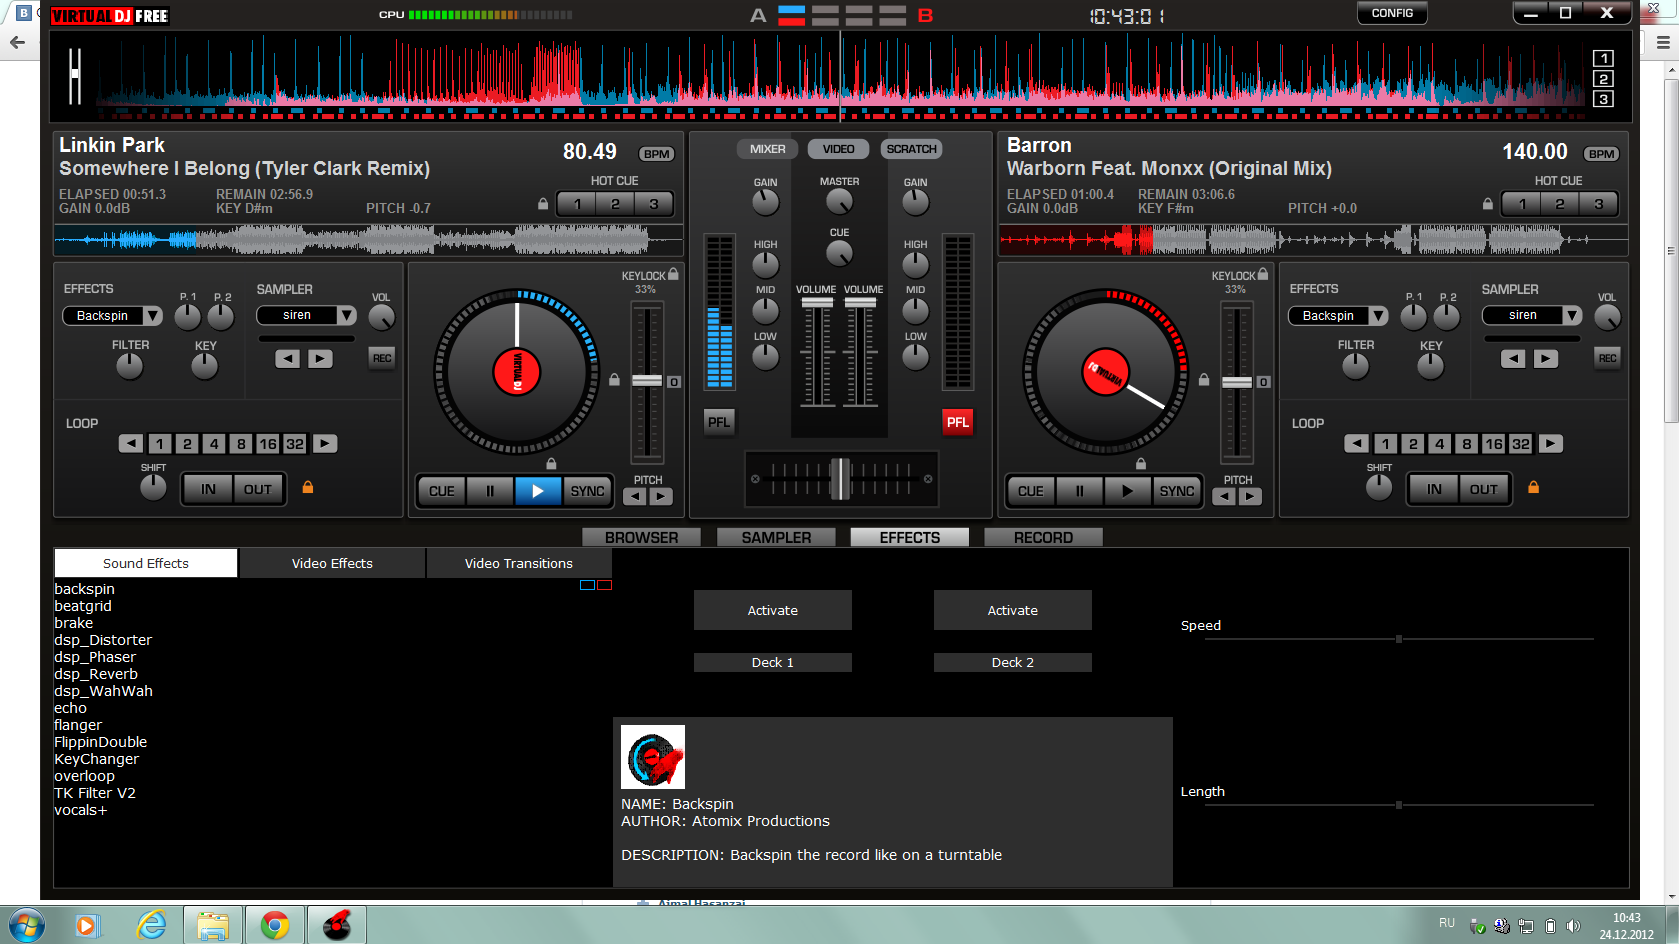Image resolution: width=1679 pixels, height=944 pixels.
Task: Select the Video Transitions tab
Action: (518, 563)
